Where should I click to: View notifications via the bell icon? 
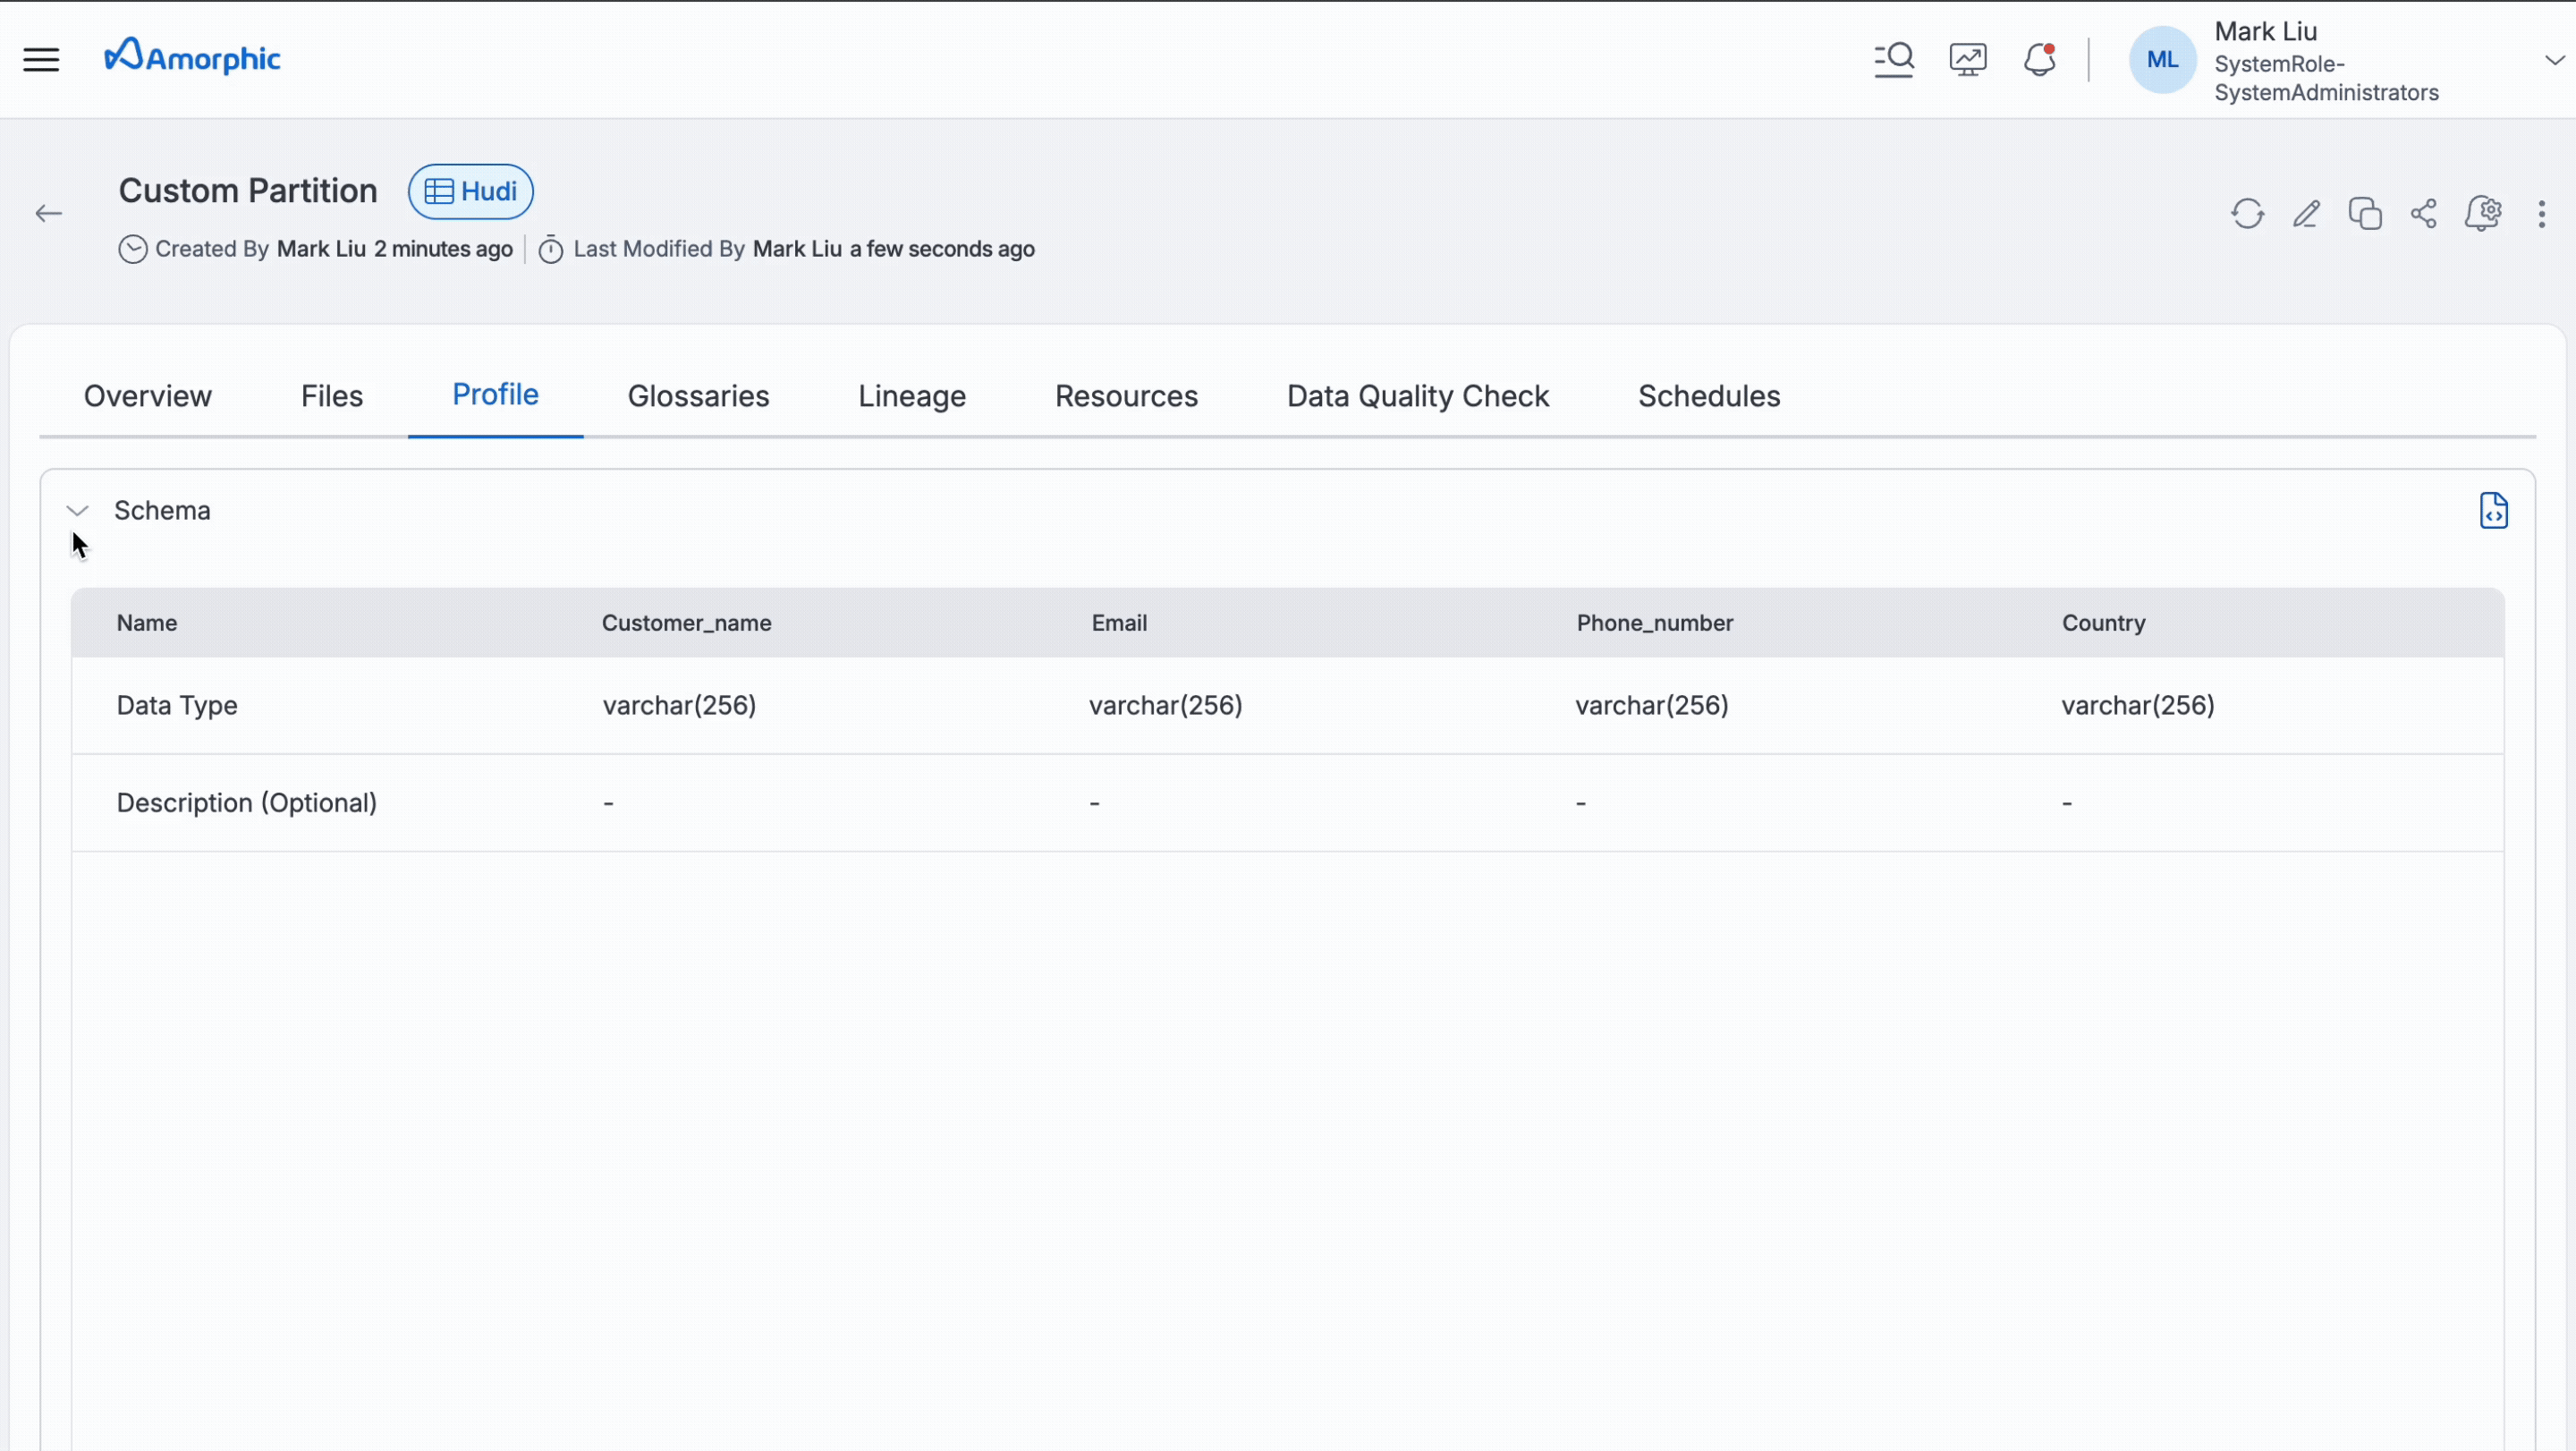(2038, 60)
